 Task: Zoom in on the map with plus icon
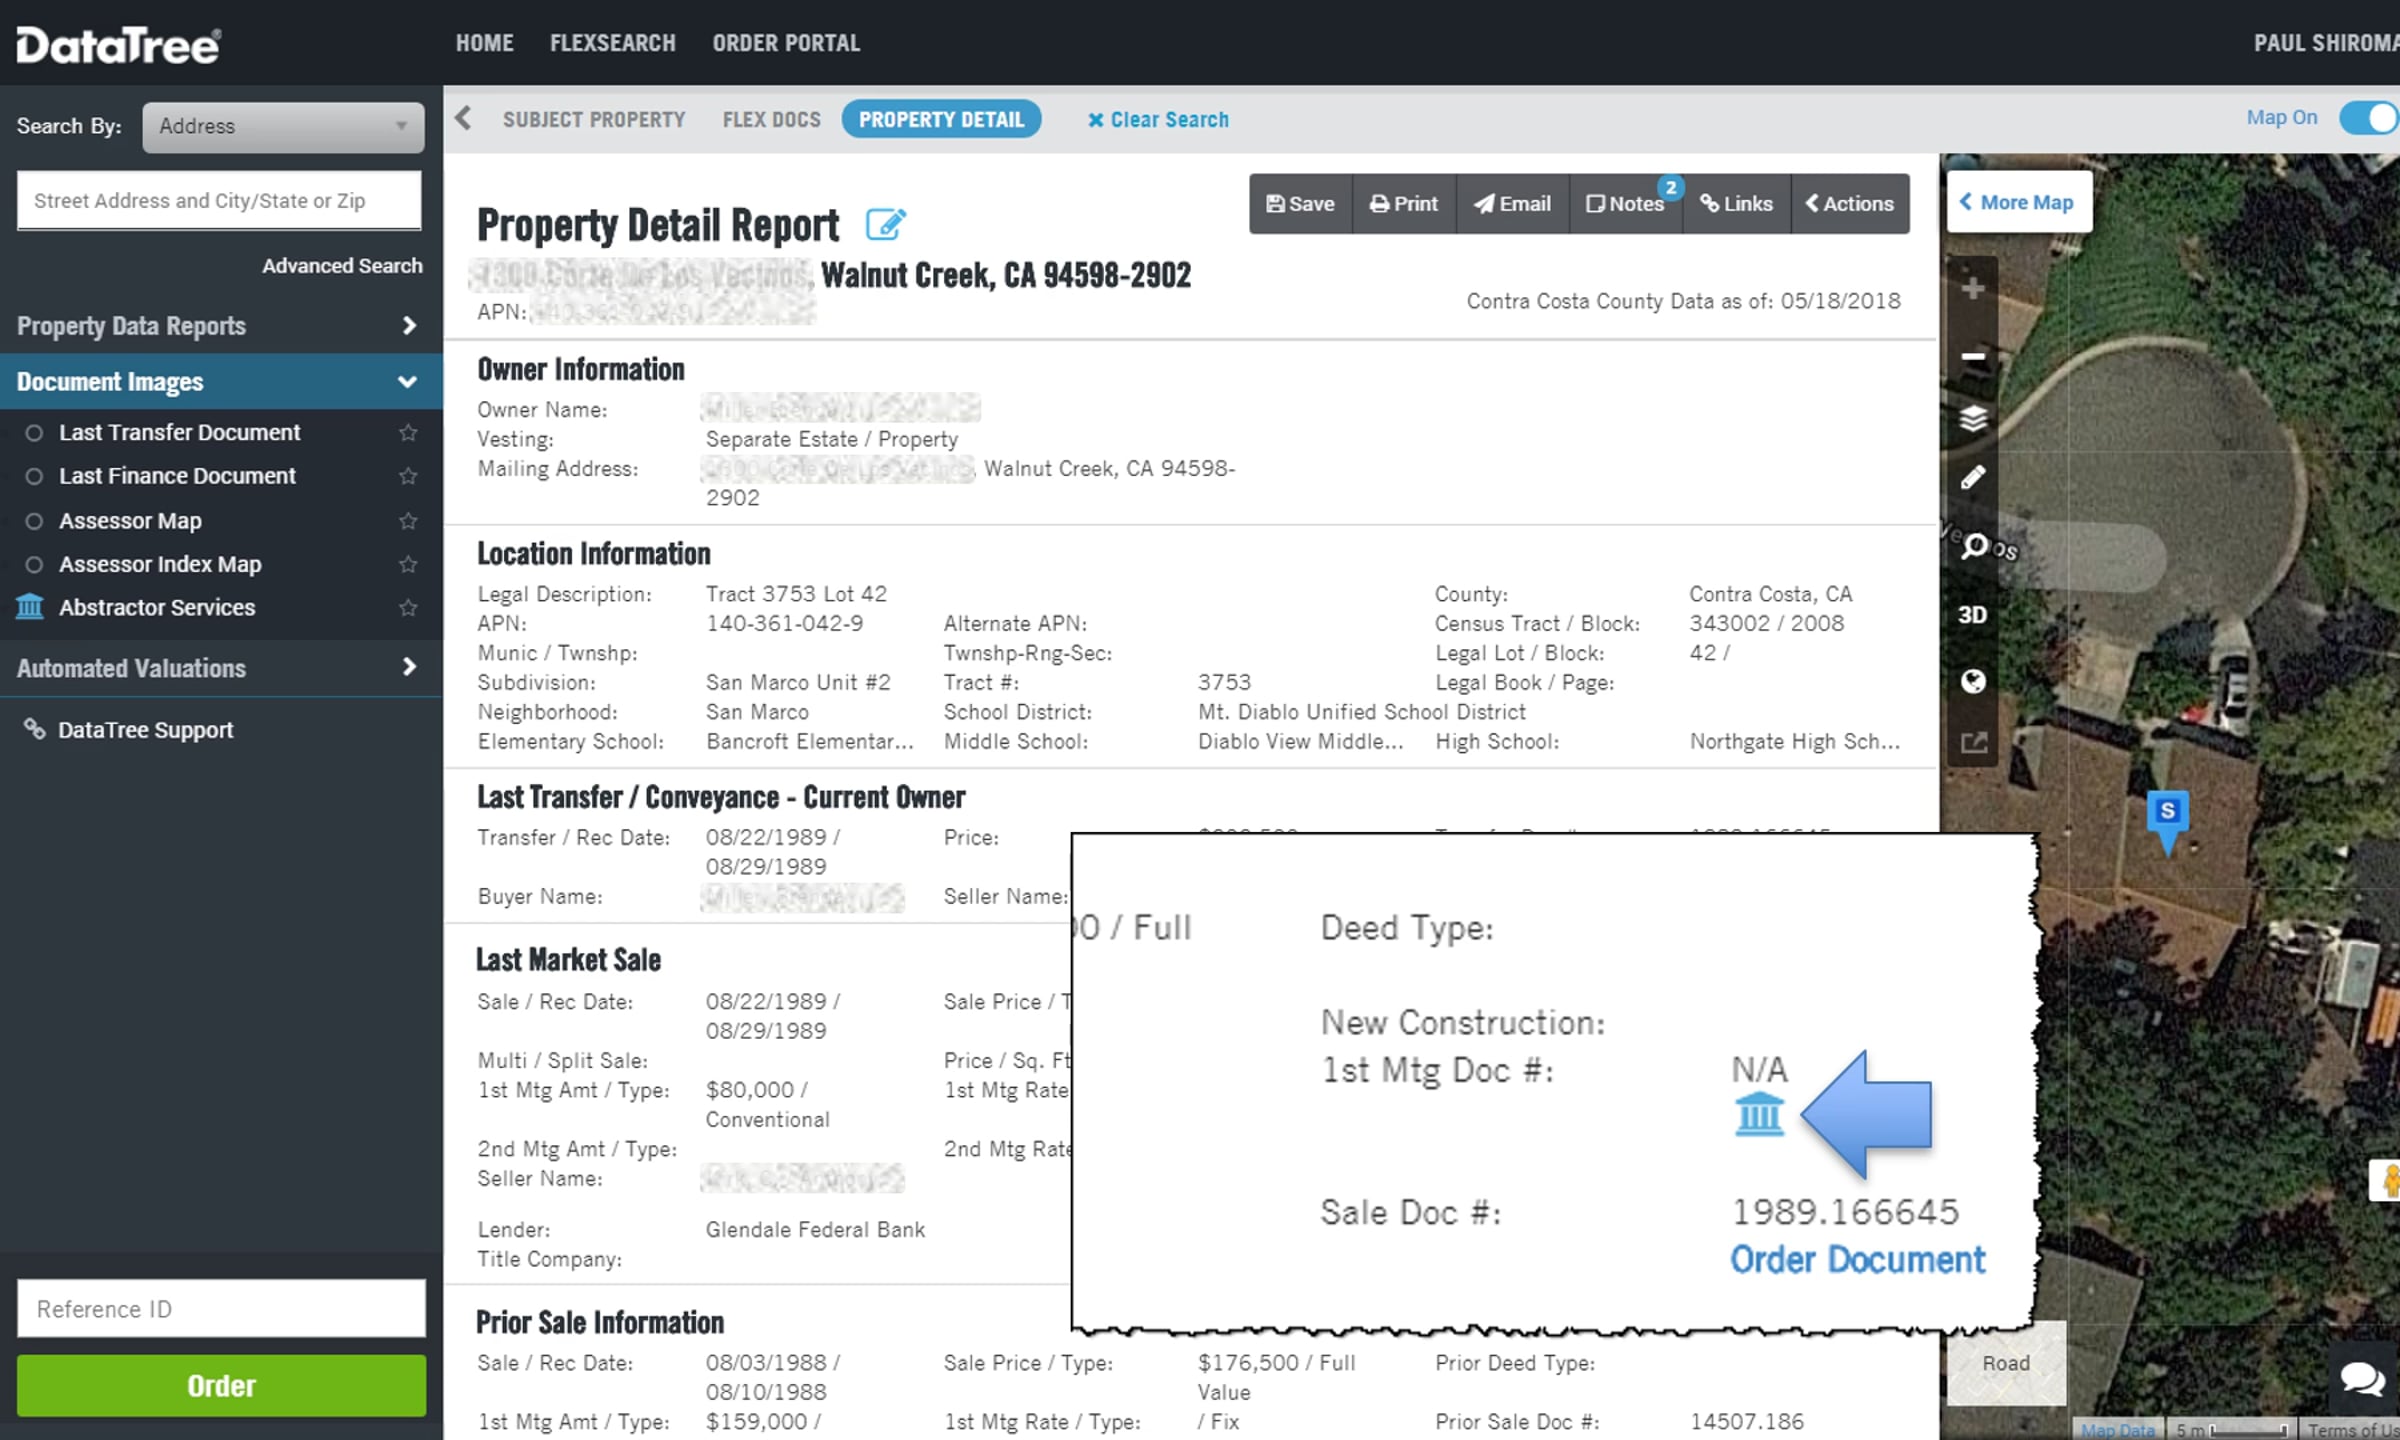[x=1973, y=289]
